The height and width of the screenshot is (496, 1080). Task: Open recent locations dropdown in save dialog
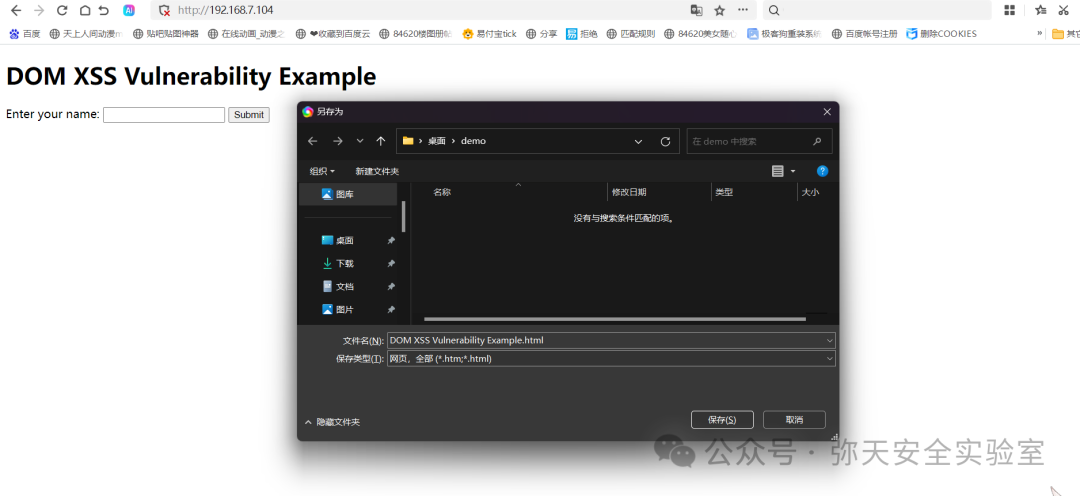click(360, 141)
